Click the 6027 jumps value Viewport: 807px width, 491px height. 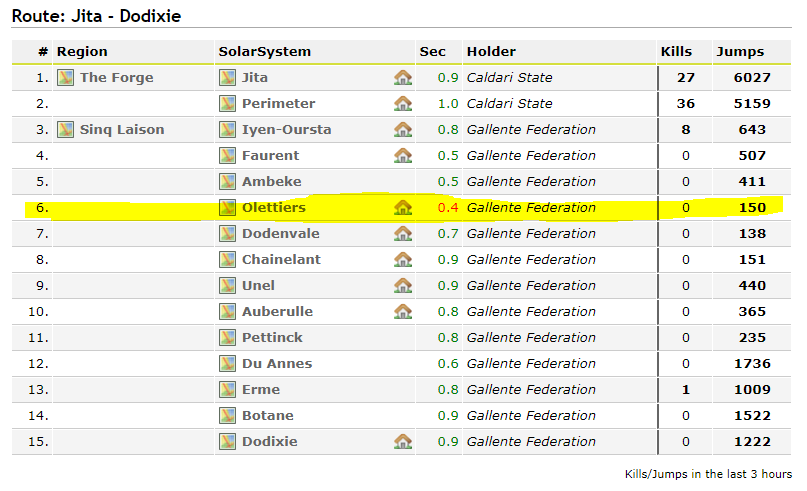pyautogui.click(x=752, y=78)
